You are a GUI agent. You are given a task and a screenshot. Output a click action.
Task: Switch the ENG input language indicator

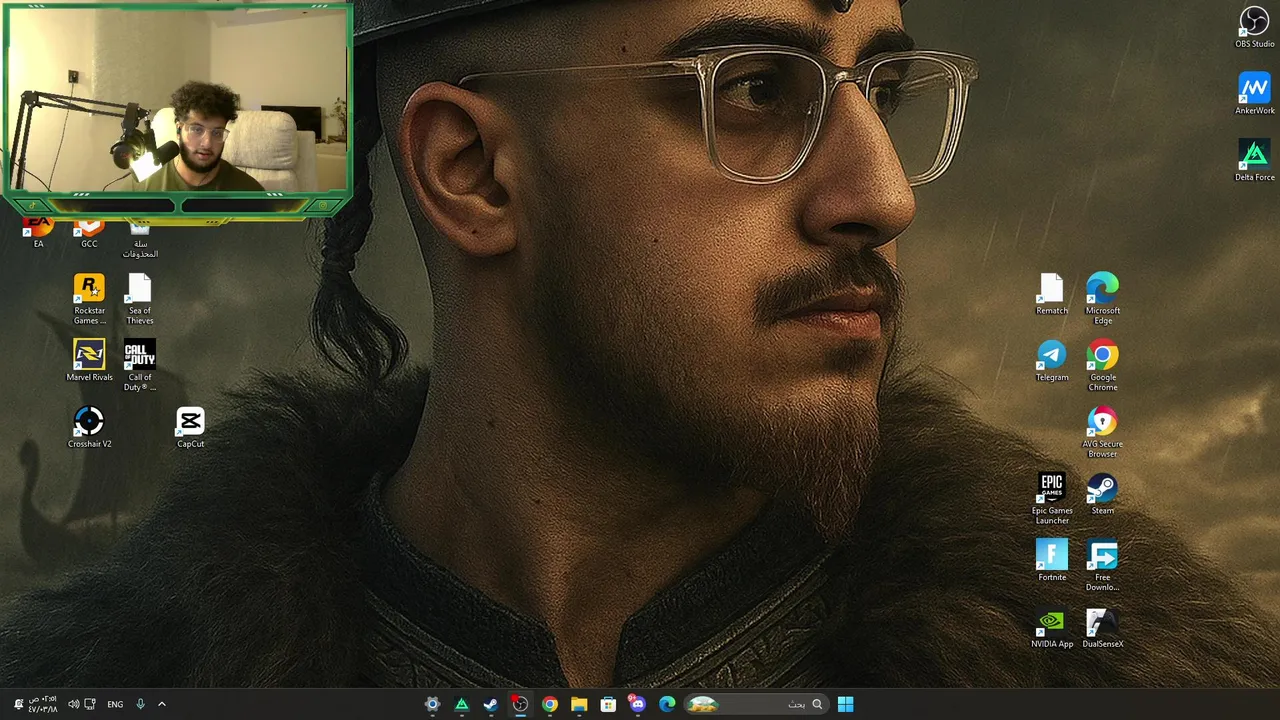tap(115, 704)
